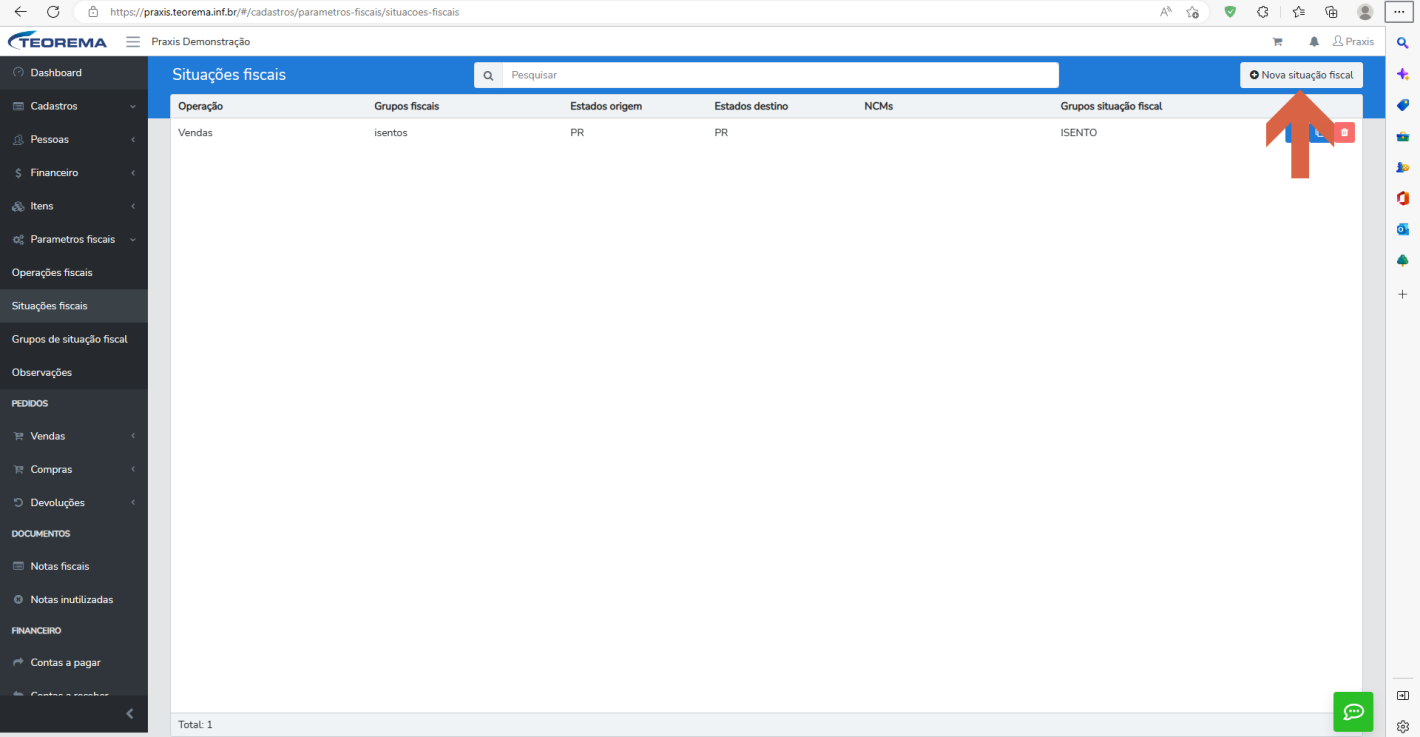Open the favorites list icon
This screenshot has width=1420, height=737.
(1298, 12)
